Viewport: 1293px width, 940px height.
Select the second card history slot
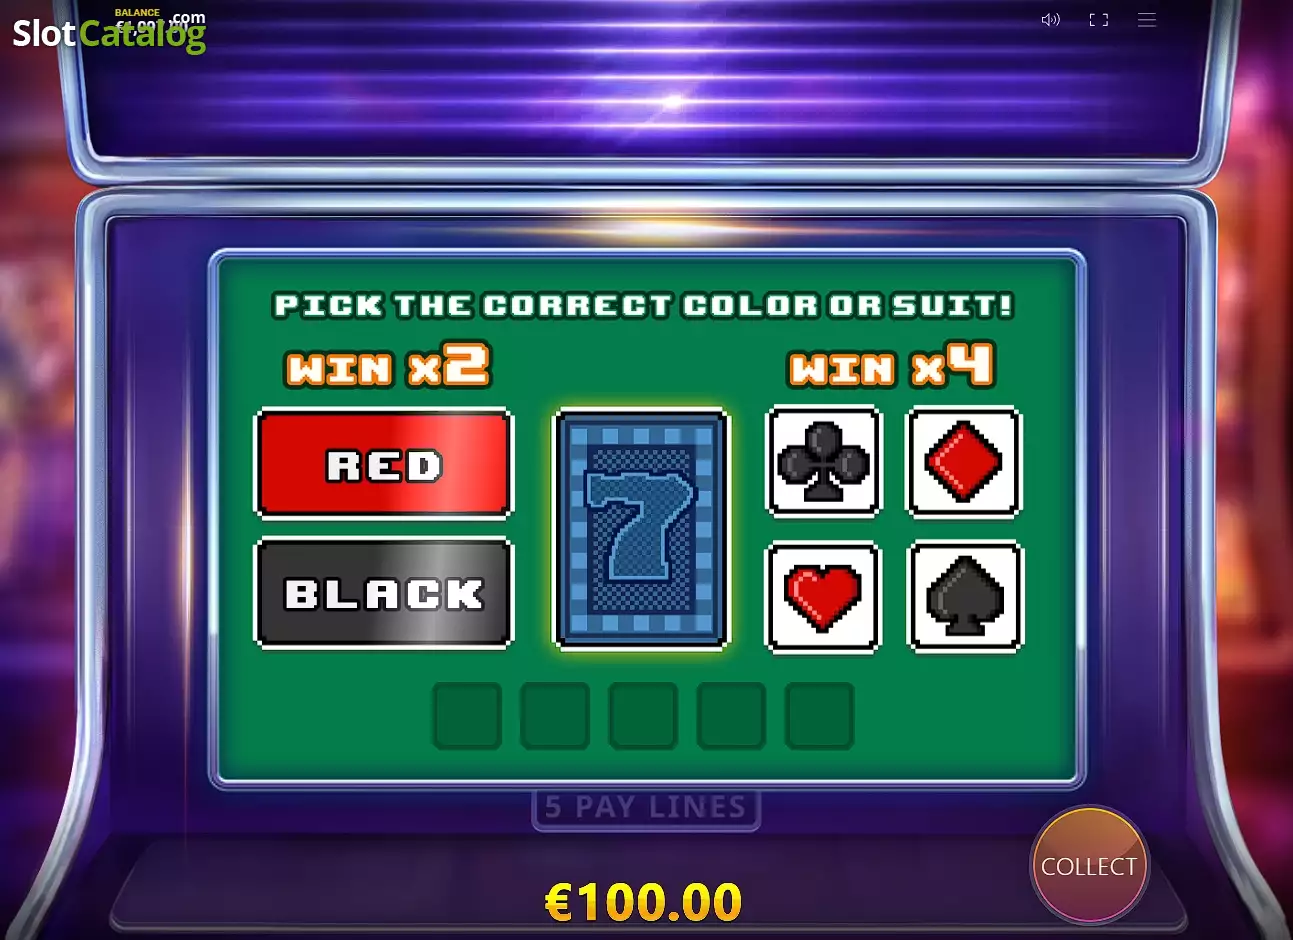click(555, 716)
